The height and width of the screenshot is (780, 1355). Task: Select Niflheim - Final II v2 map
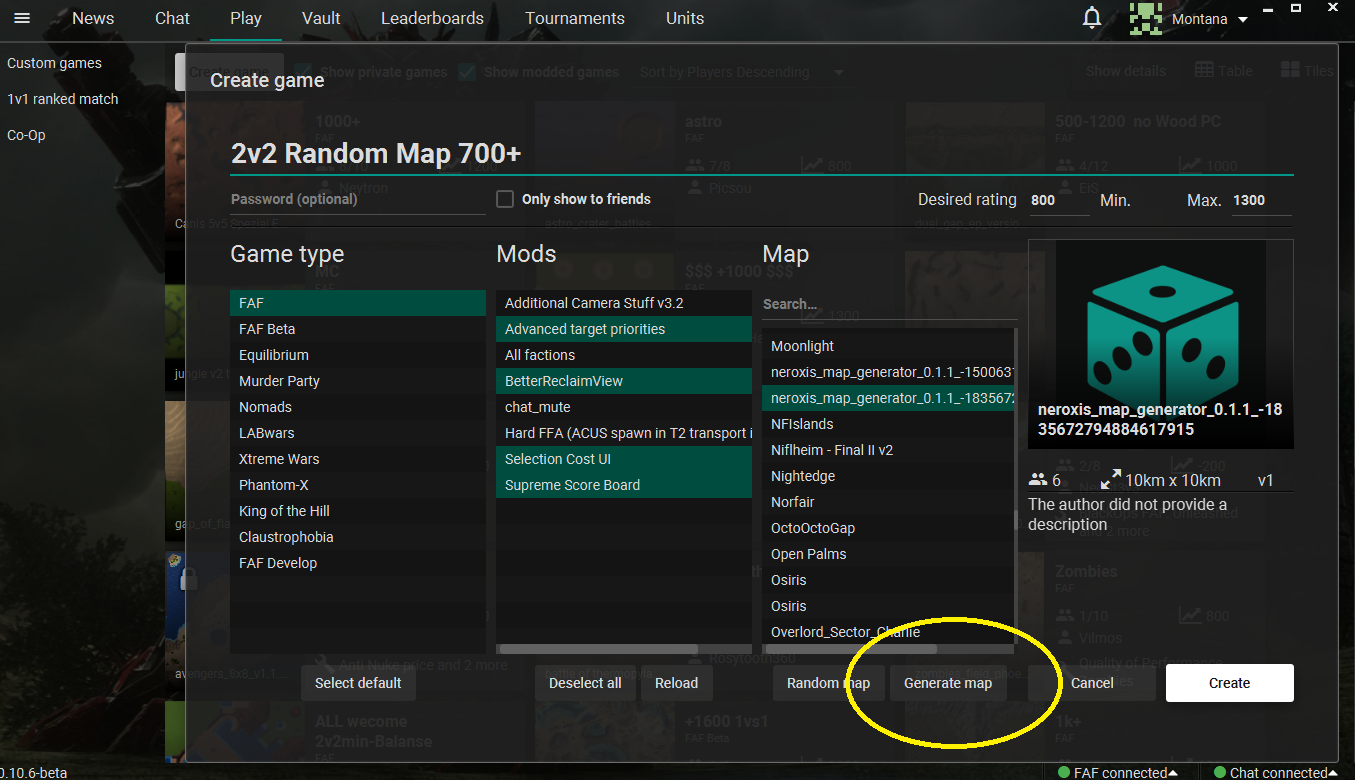coord(888,450)
